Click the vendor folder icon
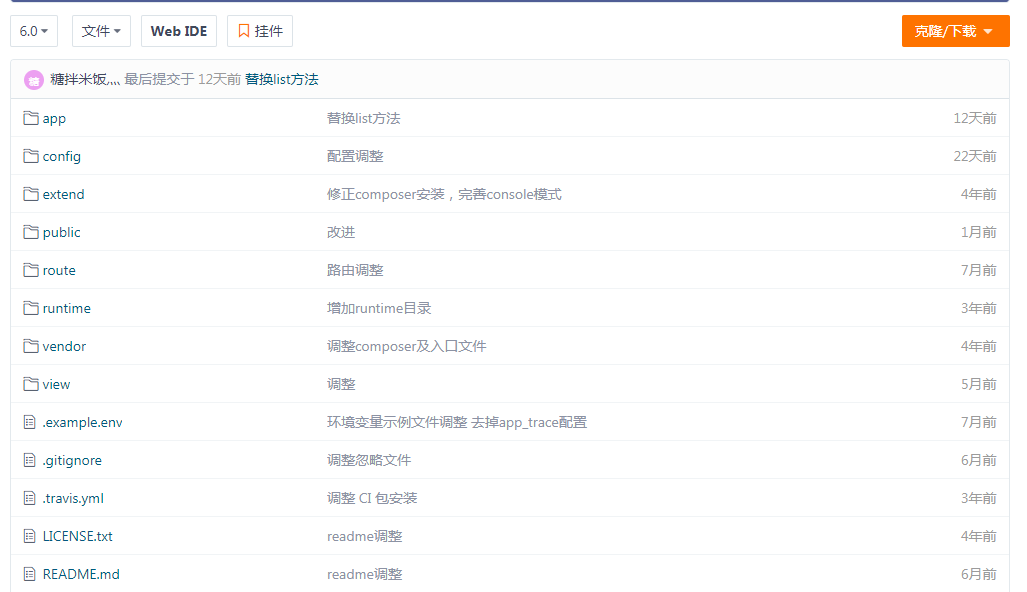1027x592 pixels. (31, 346)
